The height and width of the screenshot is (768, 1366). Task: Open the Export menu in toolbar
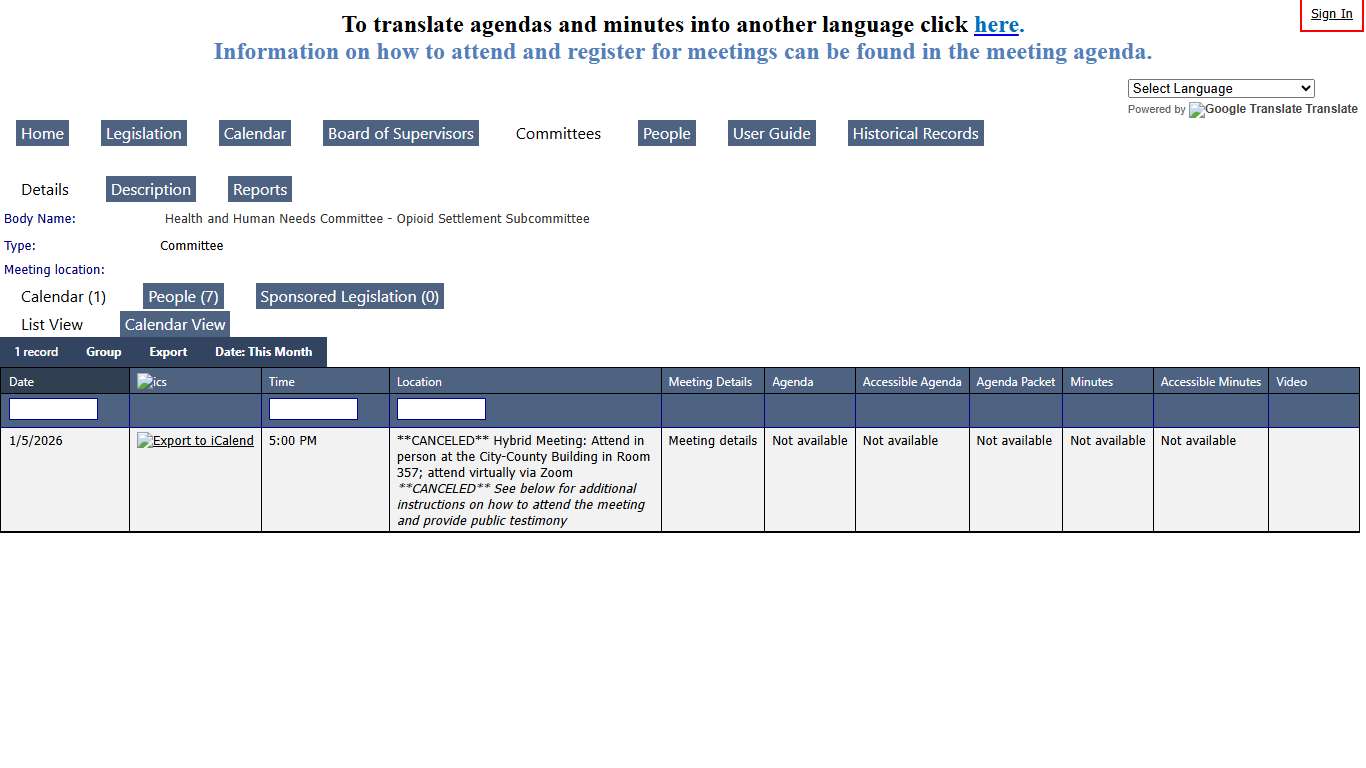pyautogui.click(x=168, y=352)
